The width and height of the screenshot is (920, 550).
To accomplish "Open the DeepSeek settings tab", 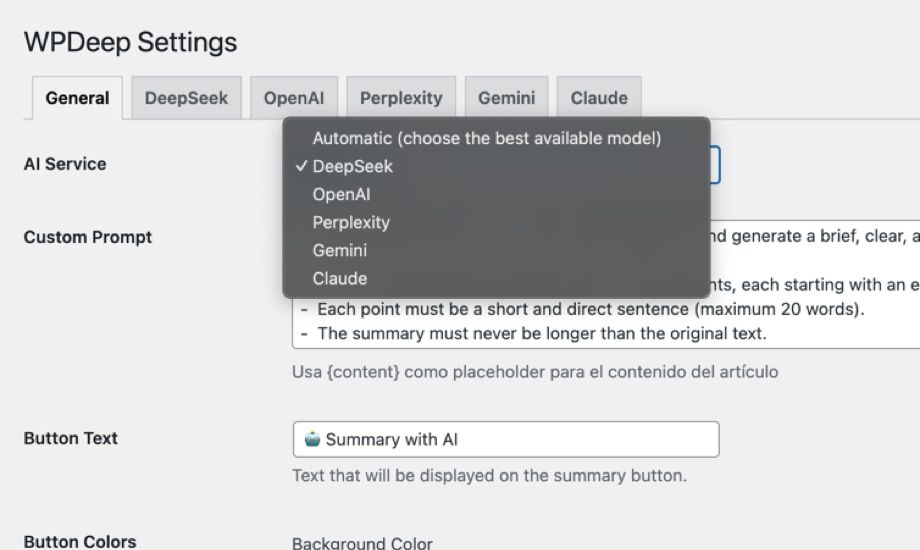I will (x=186, y=98).
